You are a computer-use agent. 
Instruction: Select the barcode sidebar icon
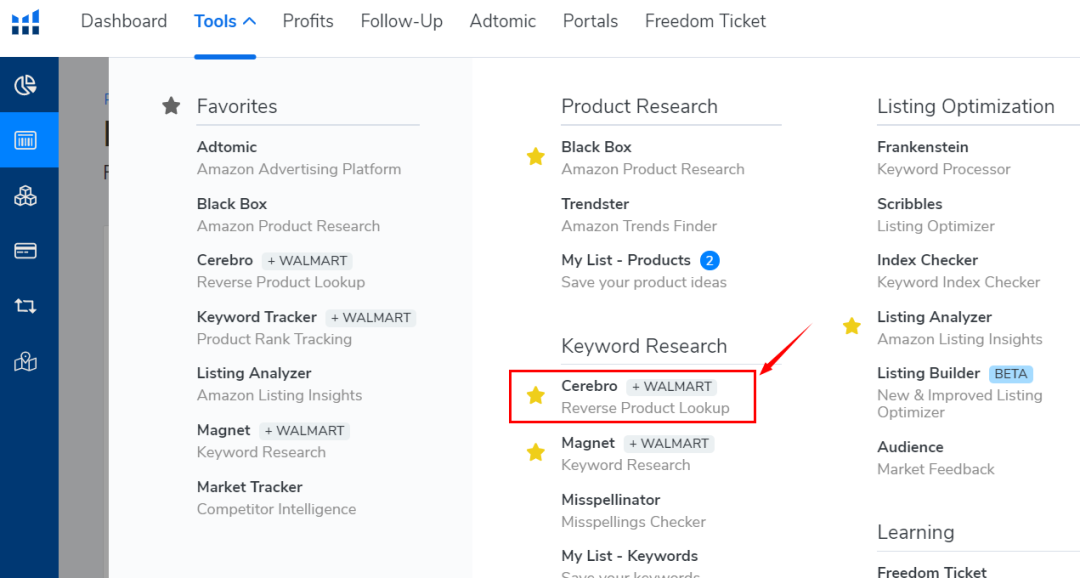tap(25, 141)
